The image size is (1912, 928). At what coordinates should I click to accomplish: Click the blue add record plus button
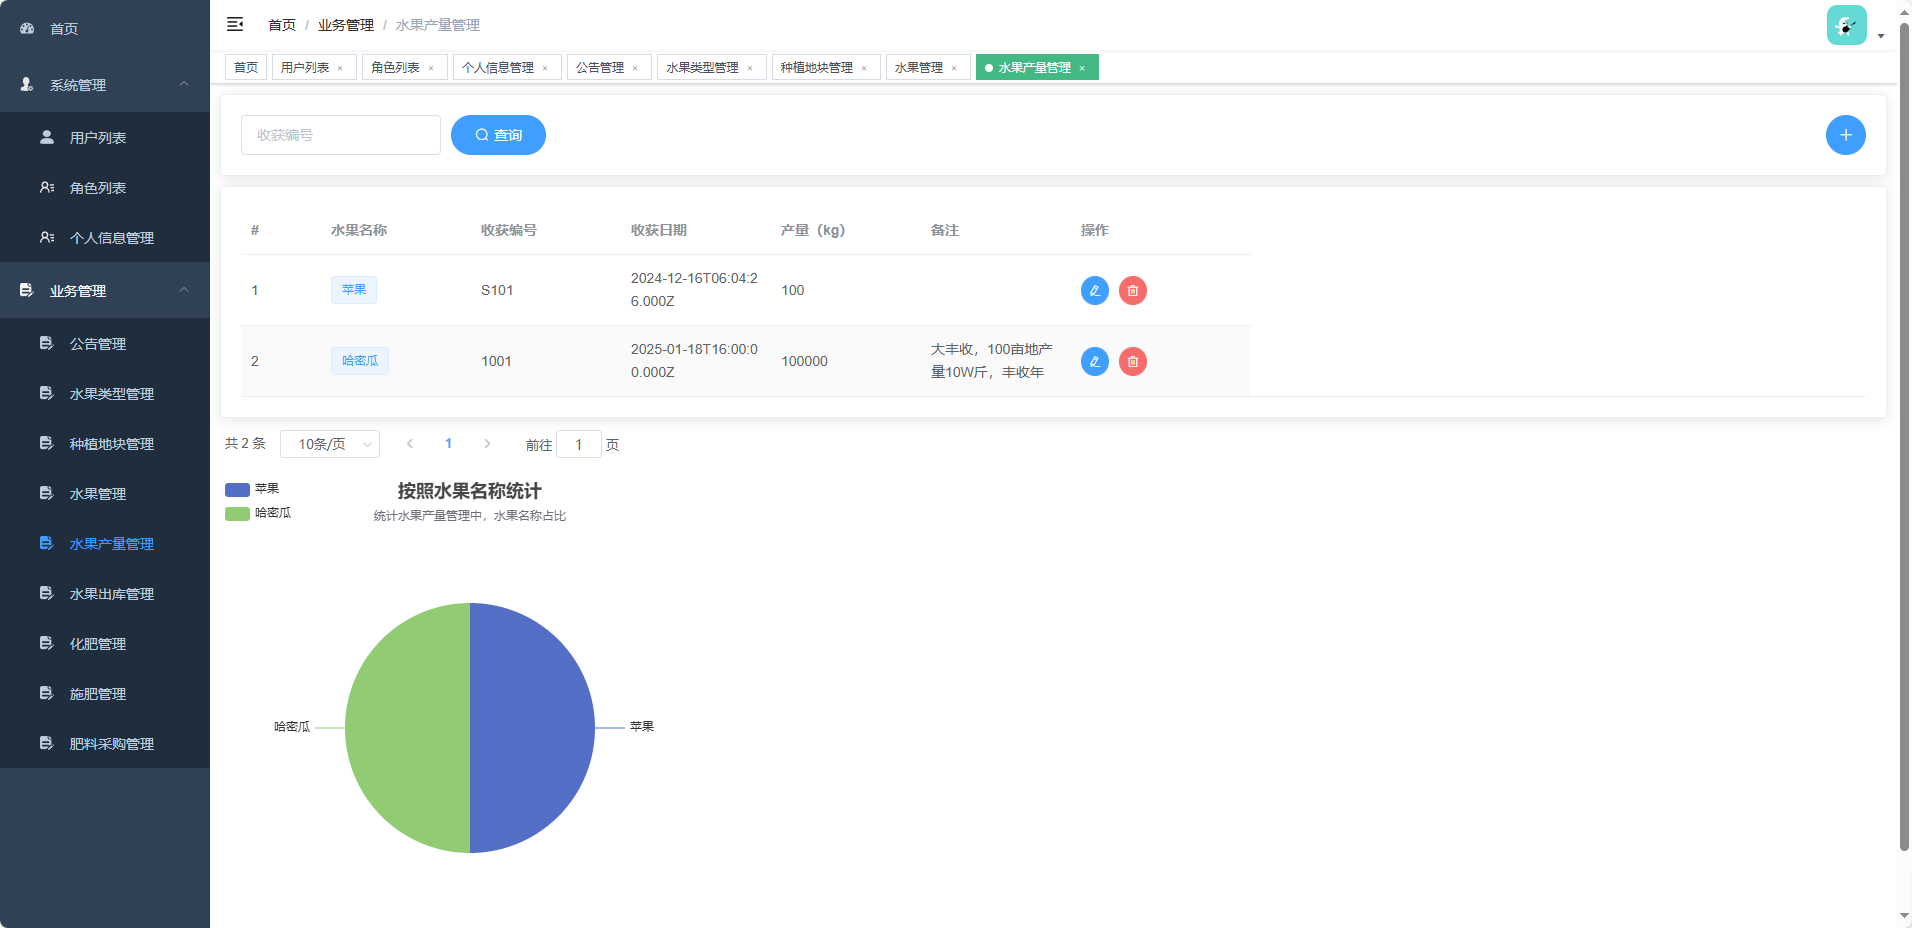1845,135
